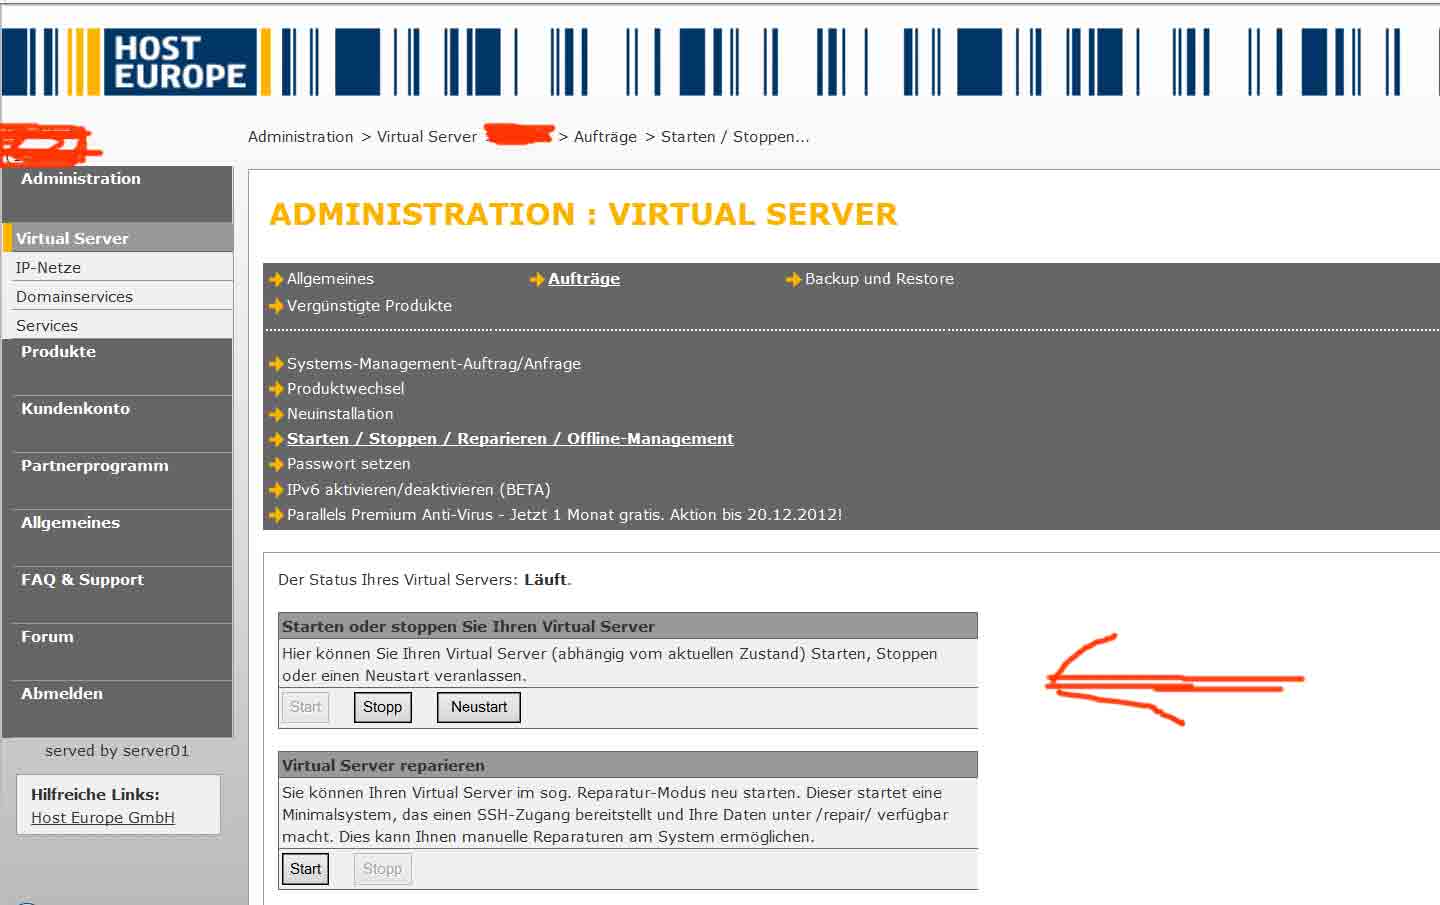The height and width of the screenshot is (905, 1440).
Task: Click arrow icon beside Aufträge tab
Action: tap(537, 280)
